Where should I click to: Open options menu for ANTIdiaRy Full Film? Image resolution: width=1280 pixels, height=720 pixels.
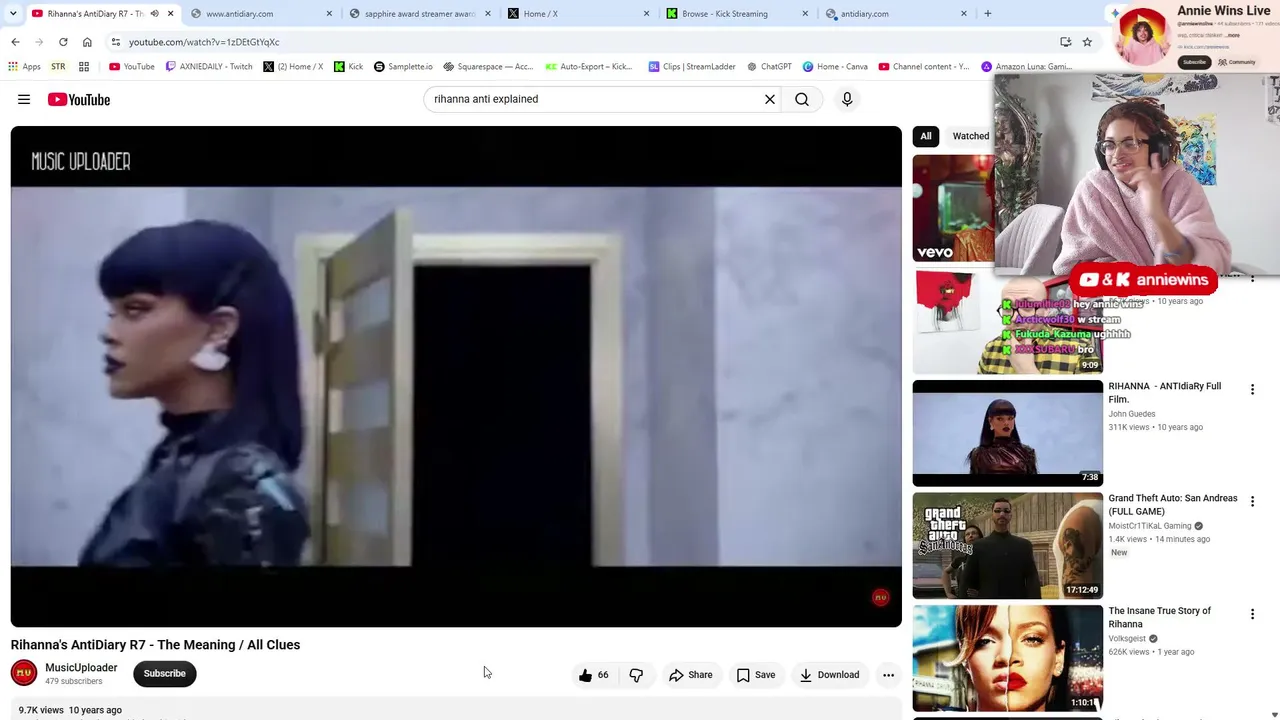click(x=1252, y=390)
